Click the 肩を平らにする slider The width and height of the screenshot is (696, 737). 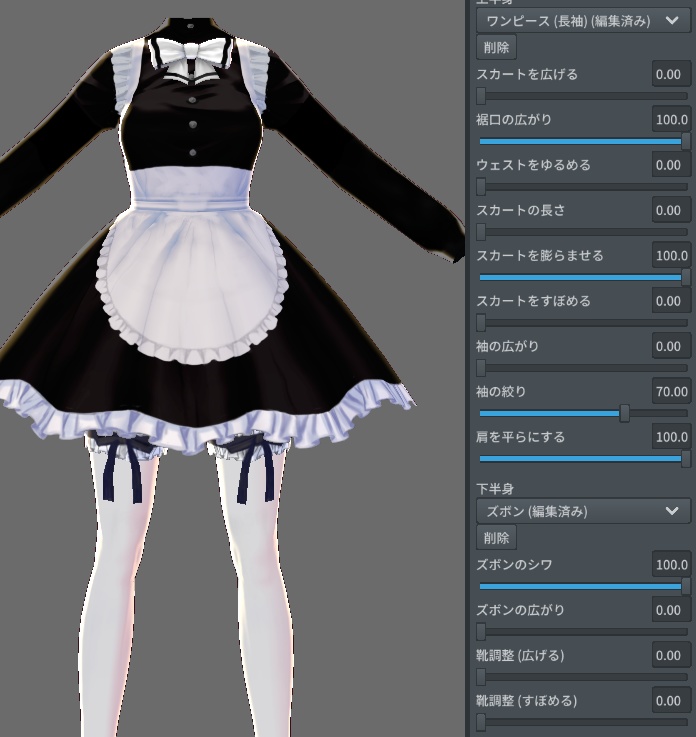tap(583, 459)
